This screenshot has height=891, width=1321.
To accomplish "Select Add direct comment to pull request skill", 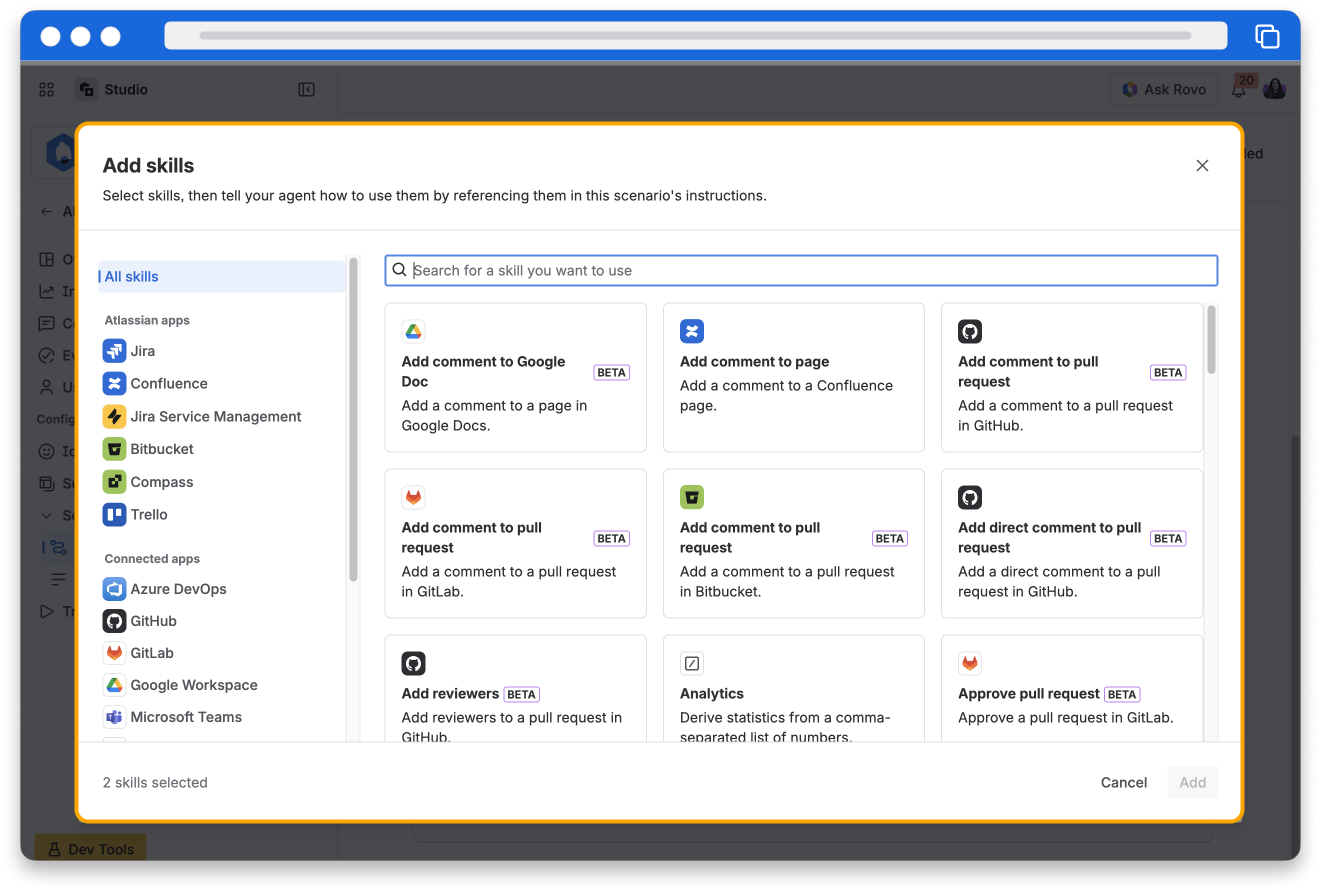I will click(1072, 543).
